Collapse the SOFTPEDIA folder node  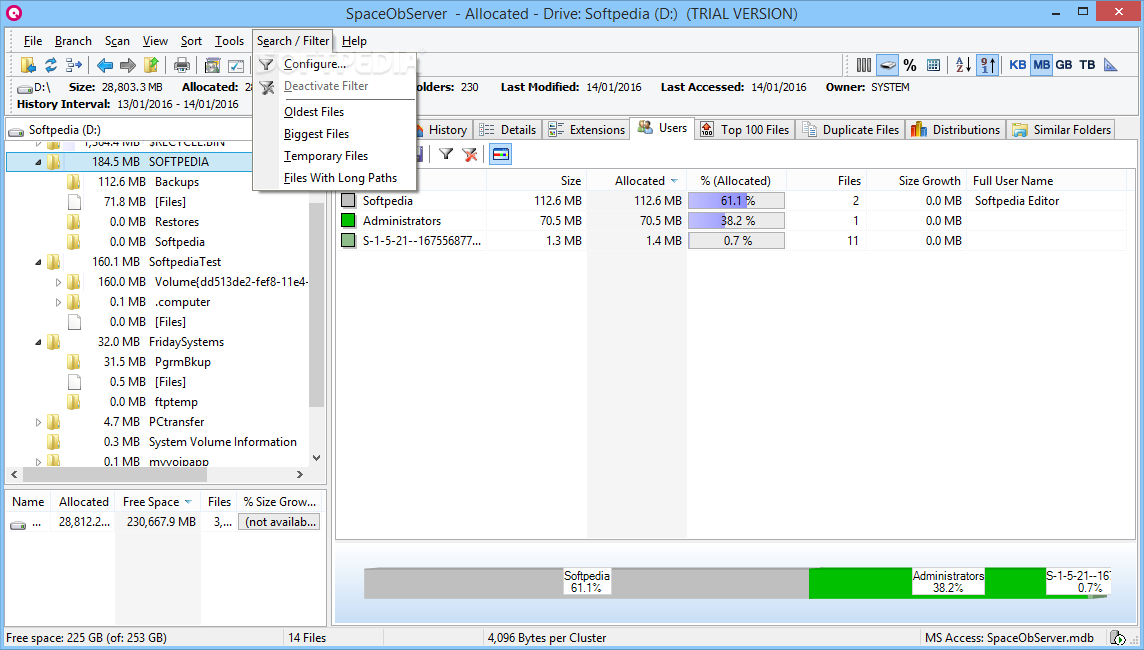(x=39, y=162)
